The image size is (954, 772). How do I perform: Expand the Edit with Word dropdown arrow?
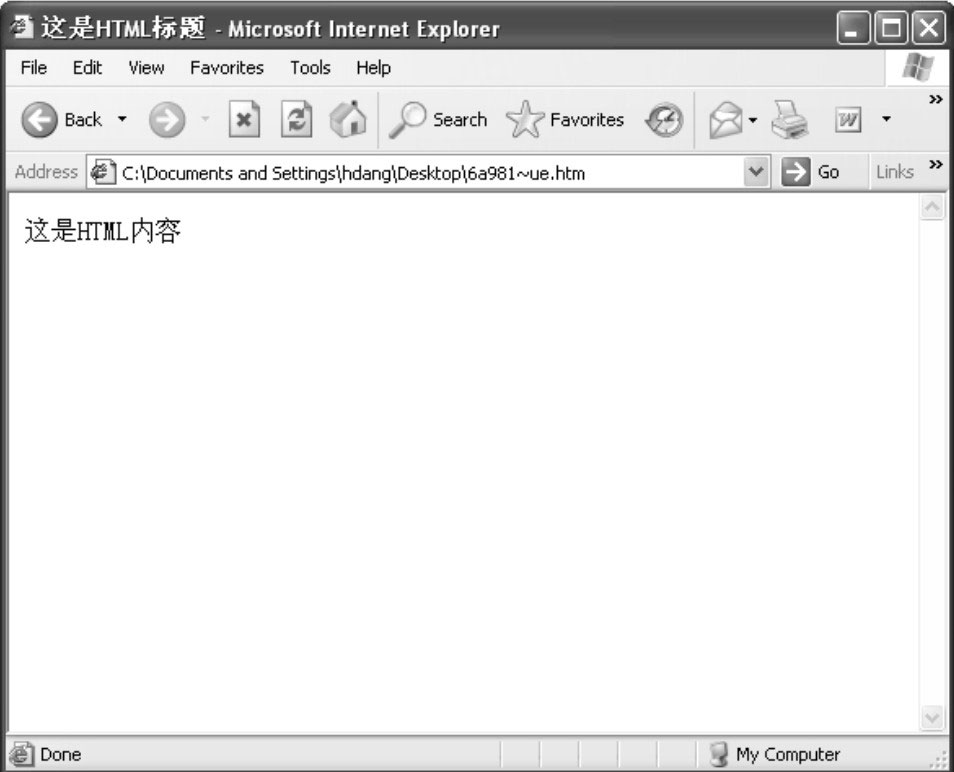(886, 119)
